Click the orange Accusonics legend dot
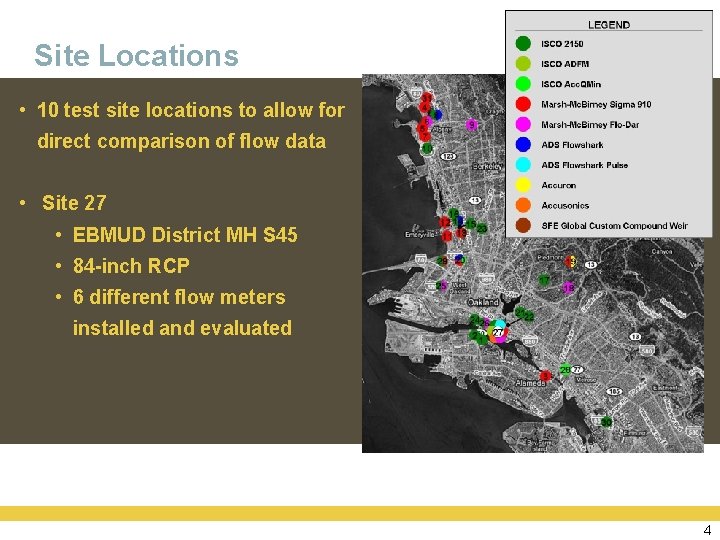 tap(523, 205)
